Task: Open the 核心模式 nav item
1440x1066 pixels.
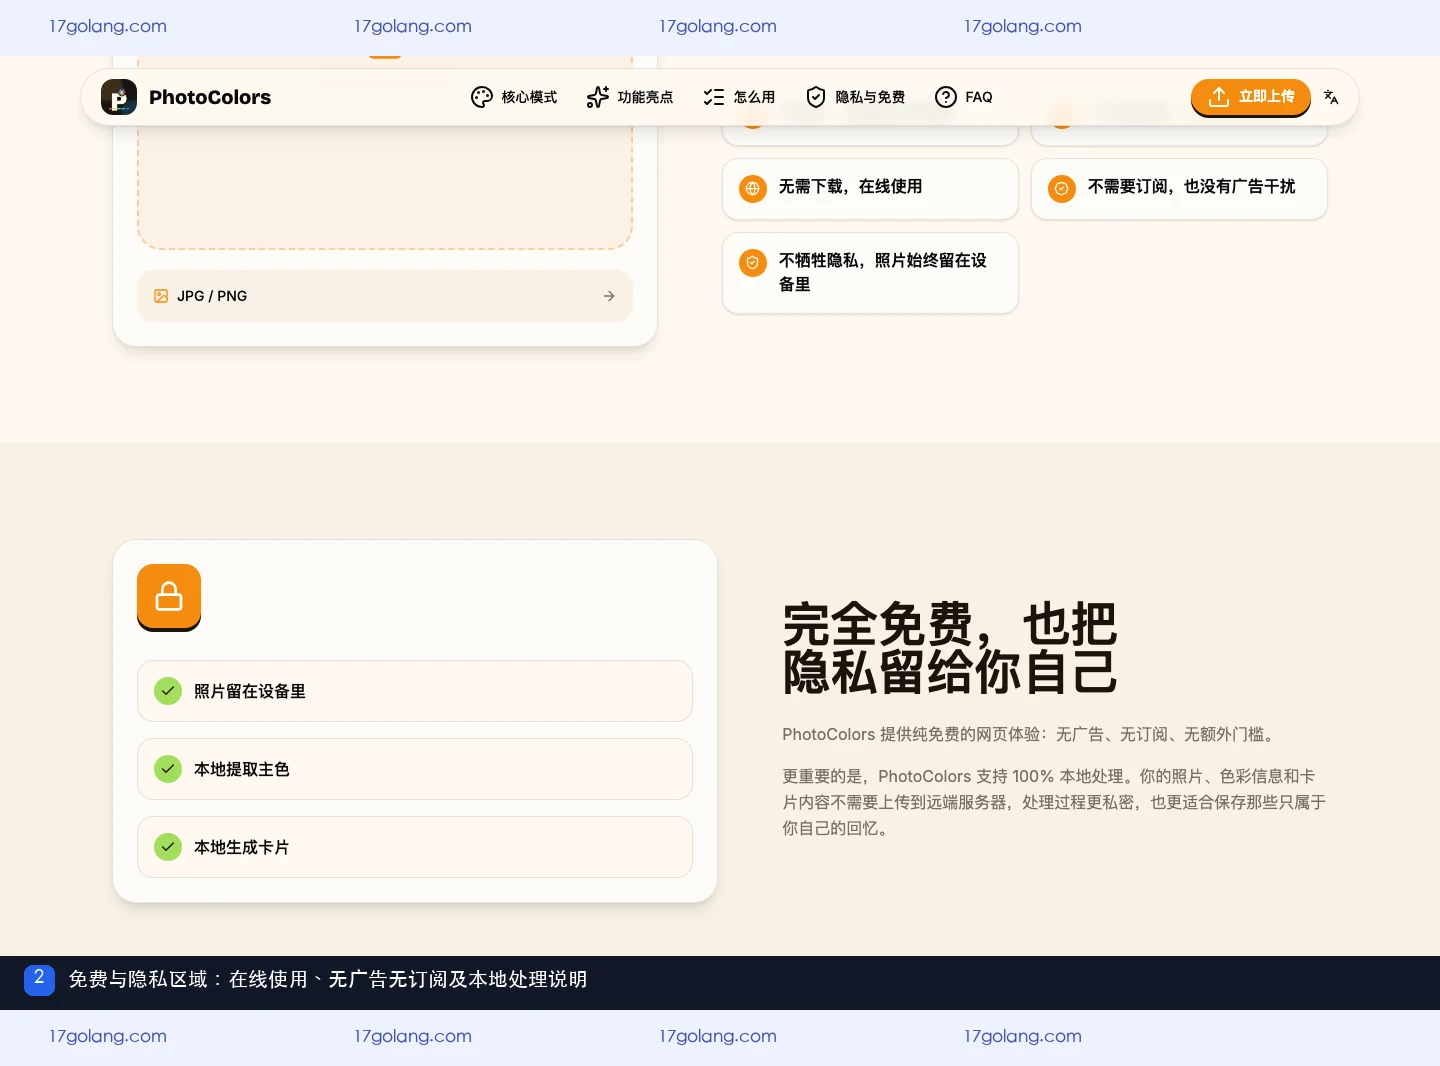Action: 514,97
